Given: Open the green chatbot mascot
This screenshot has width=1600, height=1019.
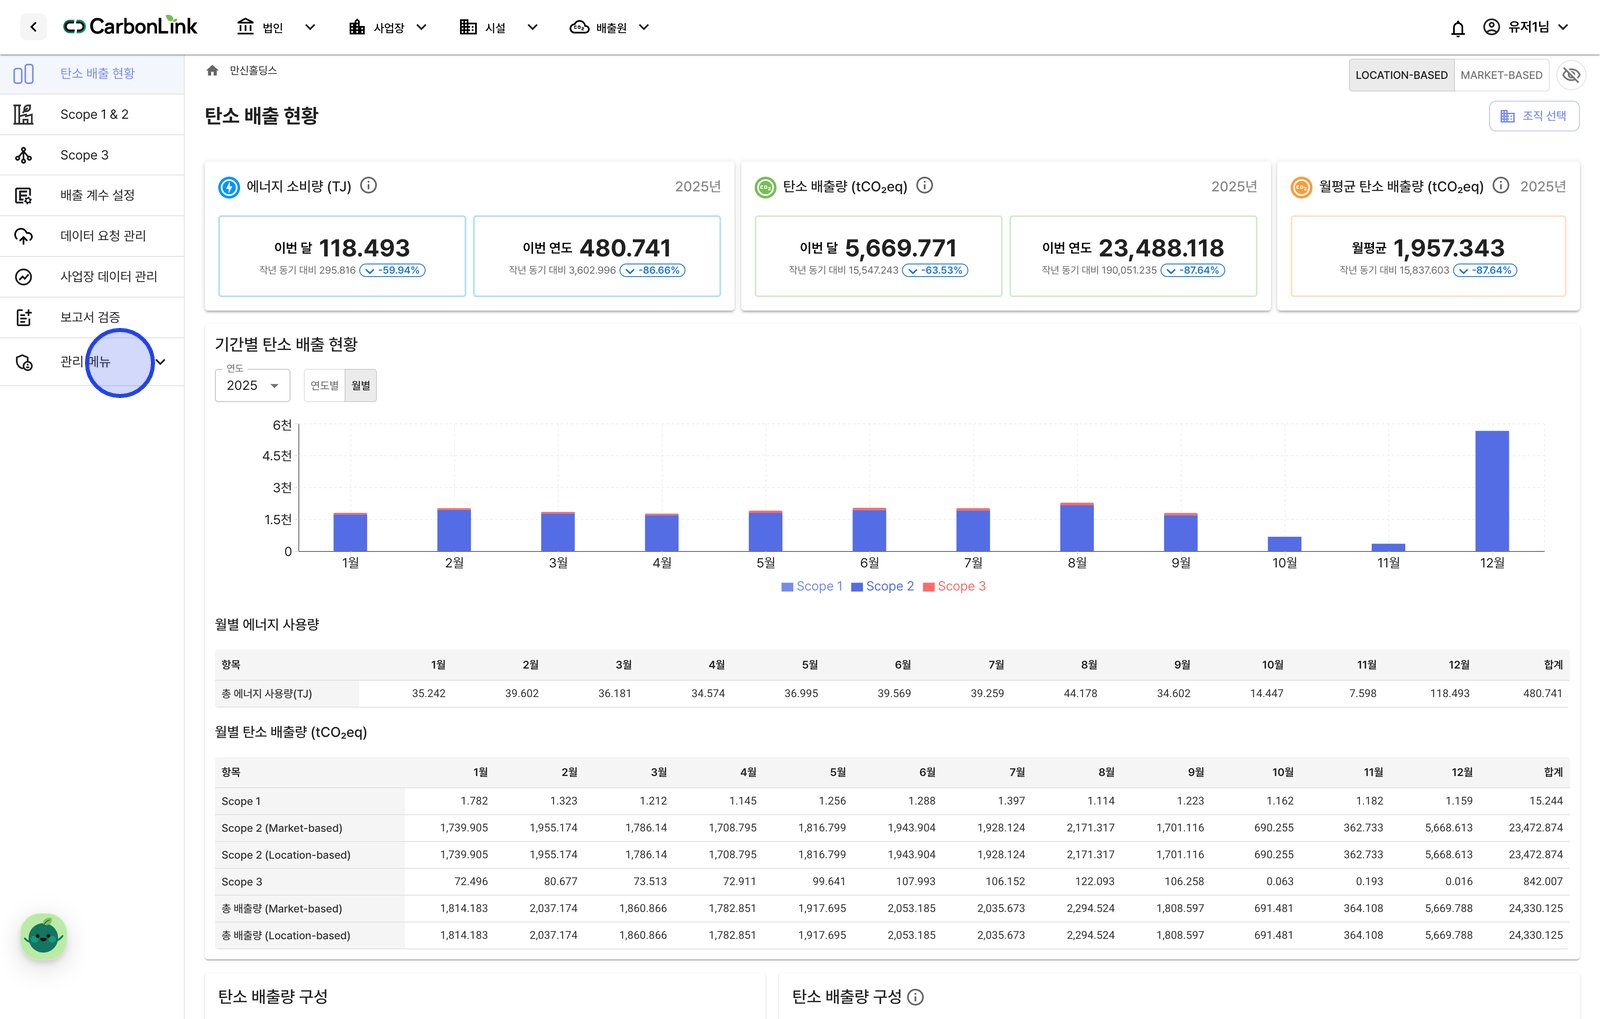Looking at the screenshot, I should 43,937.
